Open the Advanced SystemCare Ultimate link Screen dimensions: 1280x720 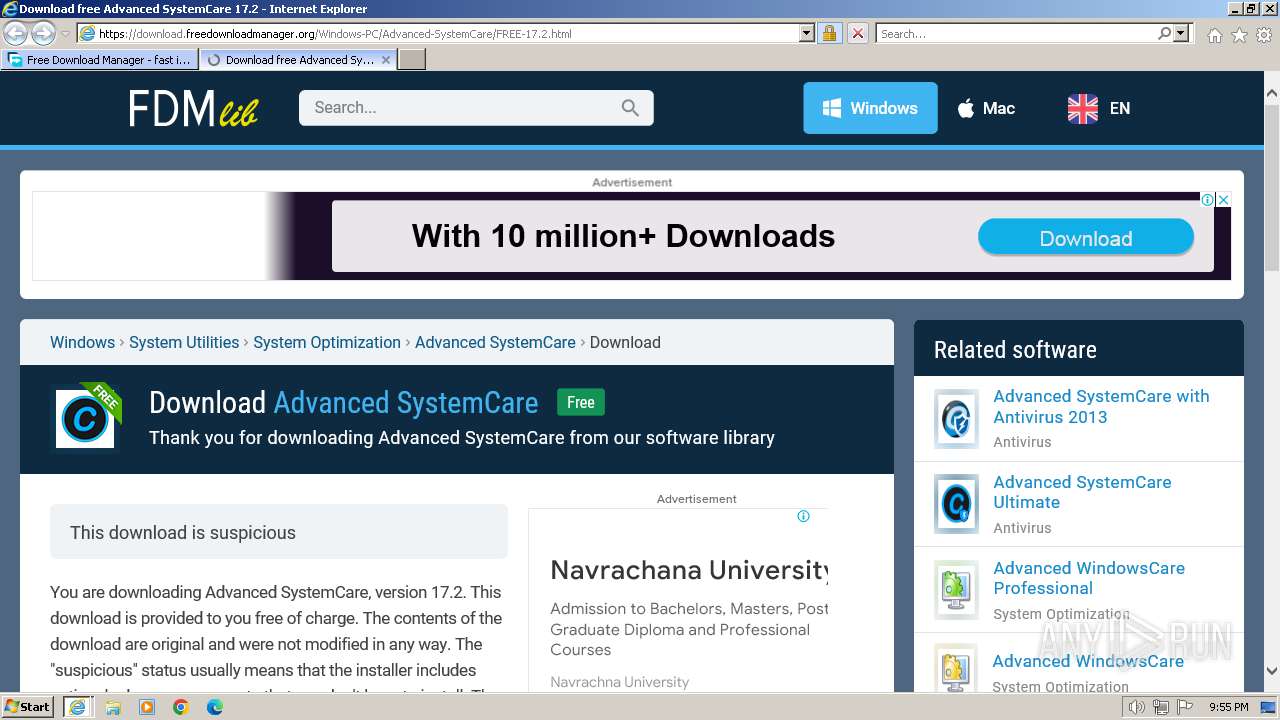click(x=1082, y=492)
